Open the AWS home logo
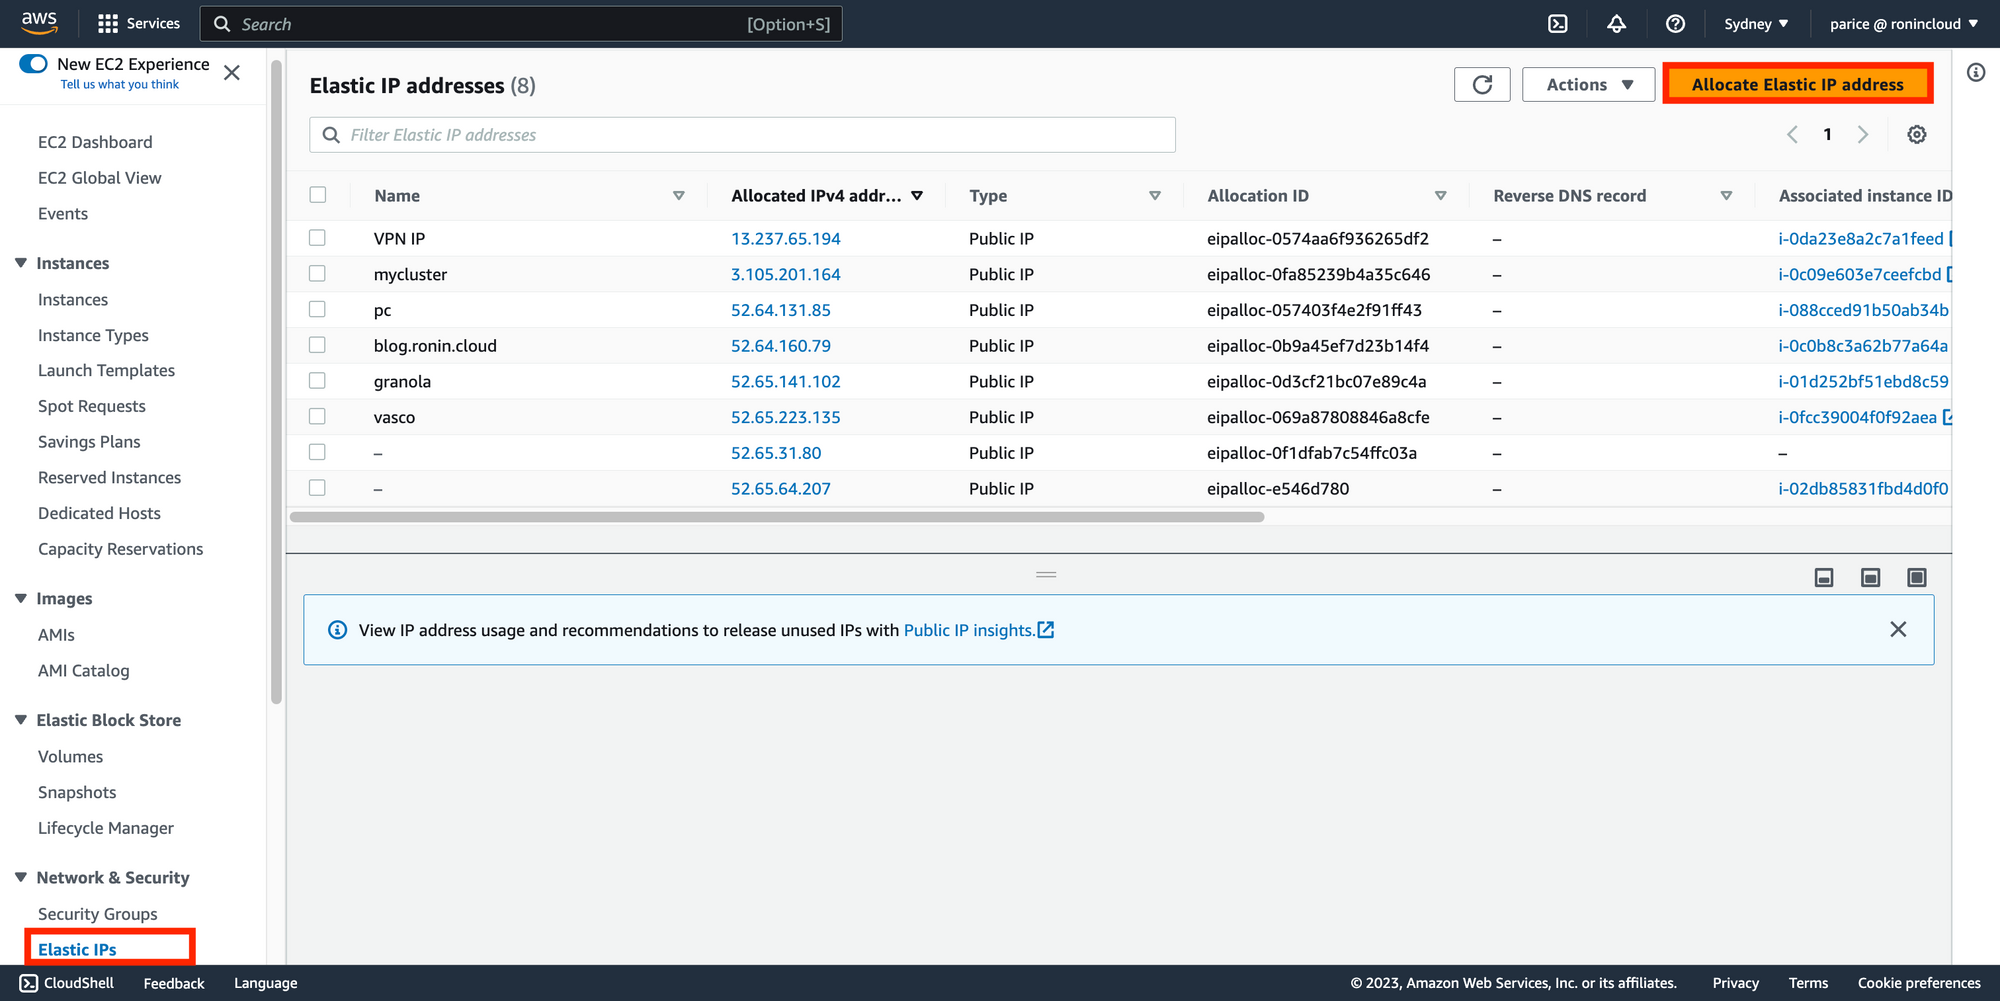 click(39, 23)
